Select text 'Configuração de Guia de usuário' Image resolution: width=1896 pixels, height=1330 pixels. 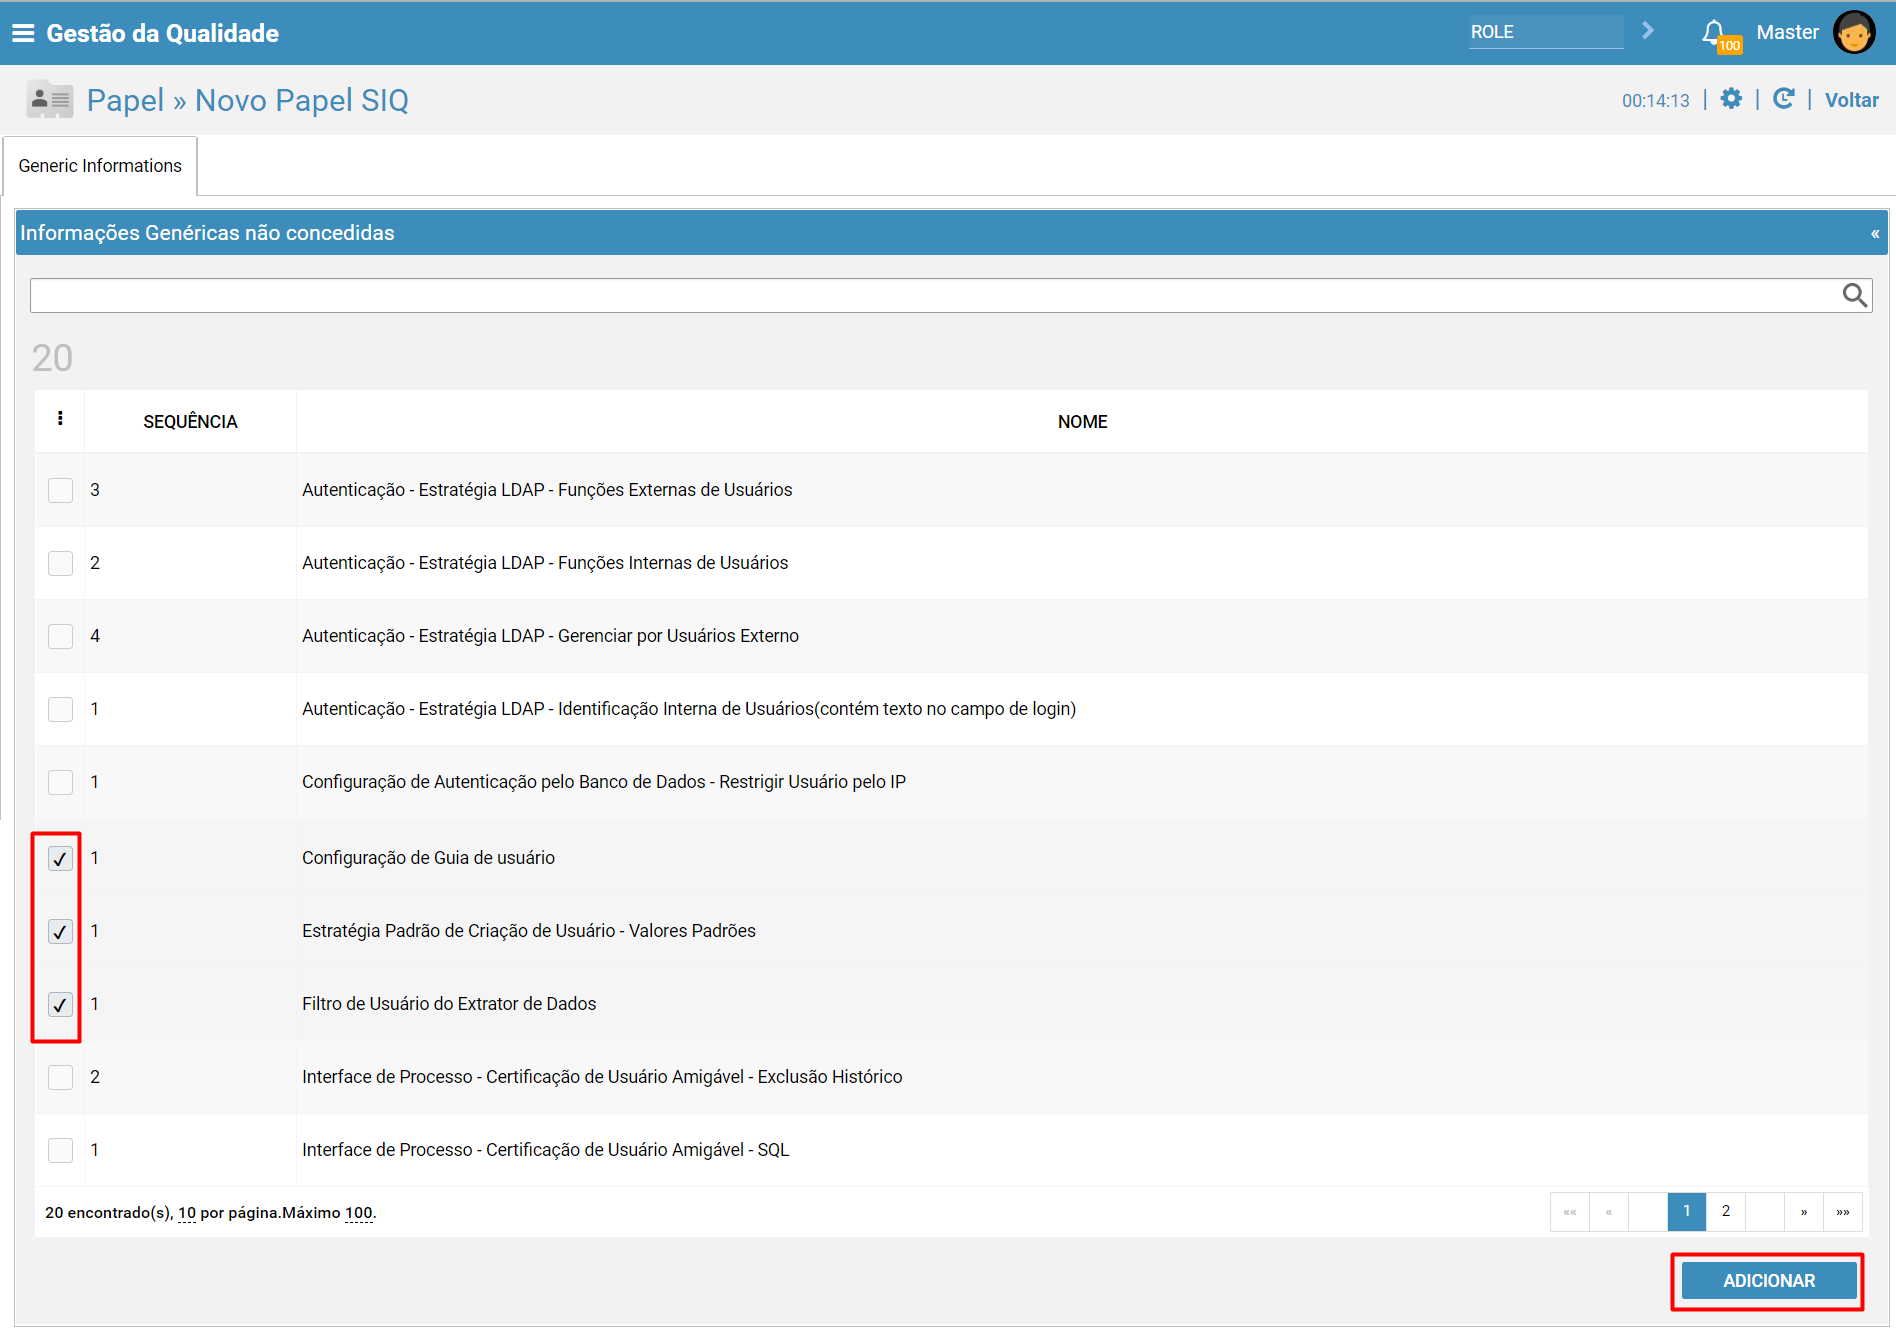pos(428,858)
